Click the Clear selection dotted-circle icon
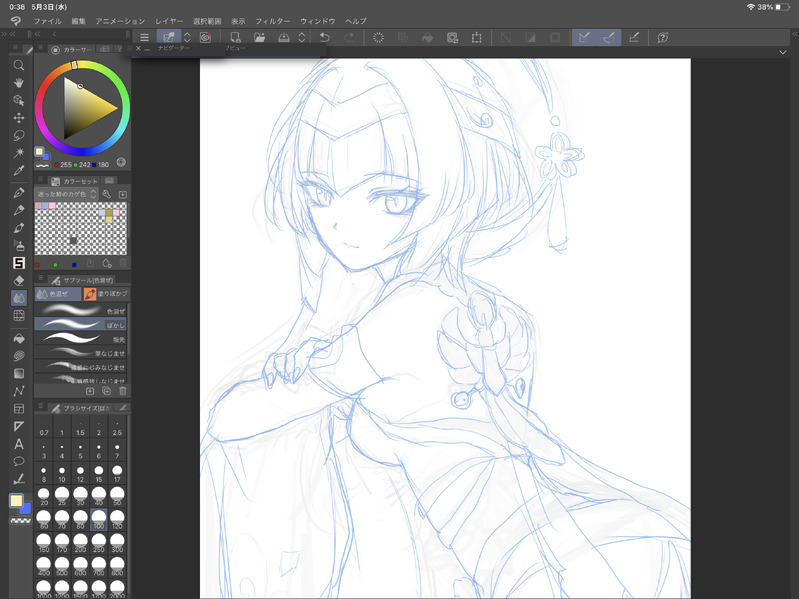 click(x=378, y=37)
